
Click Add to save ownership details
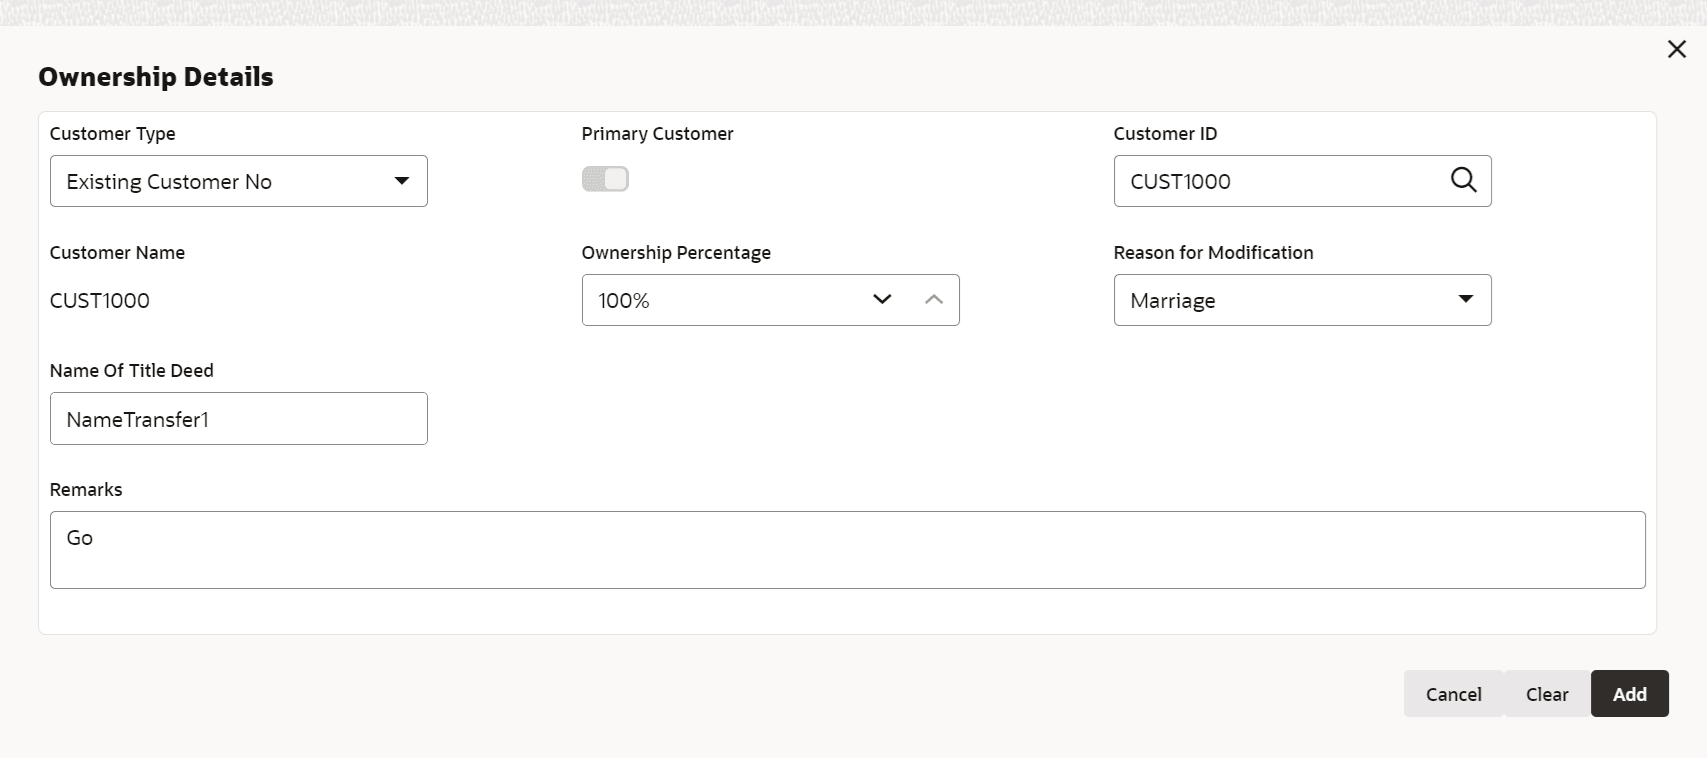(x=1629, y=694)
